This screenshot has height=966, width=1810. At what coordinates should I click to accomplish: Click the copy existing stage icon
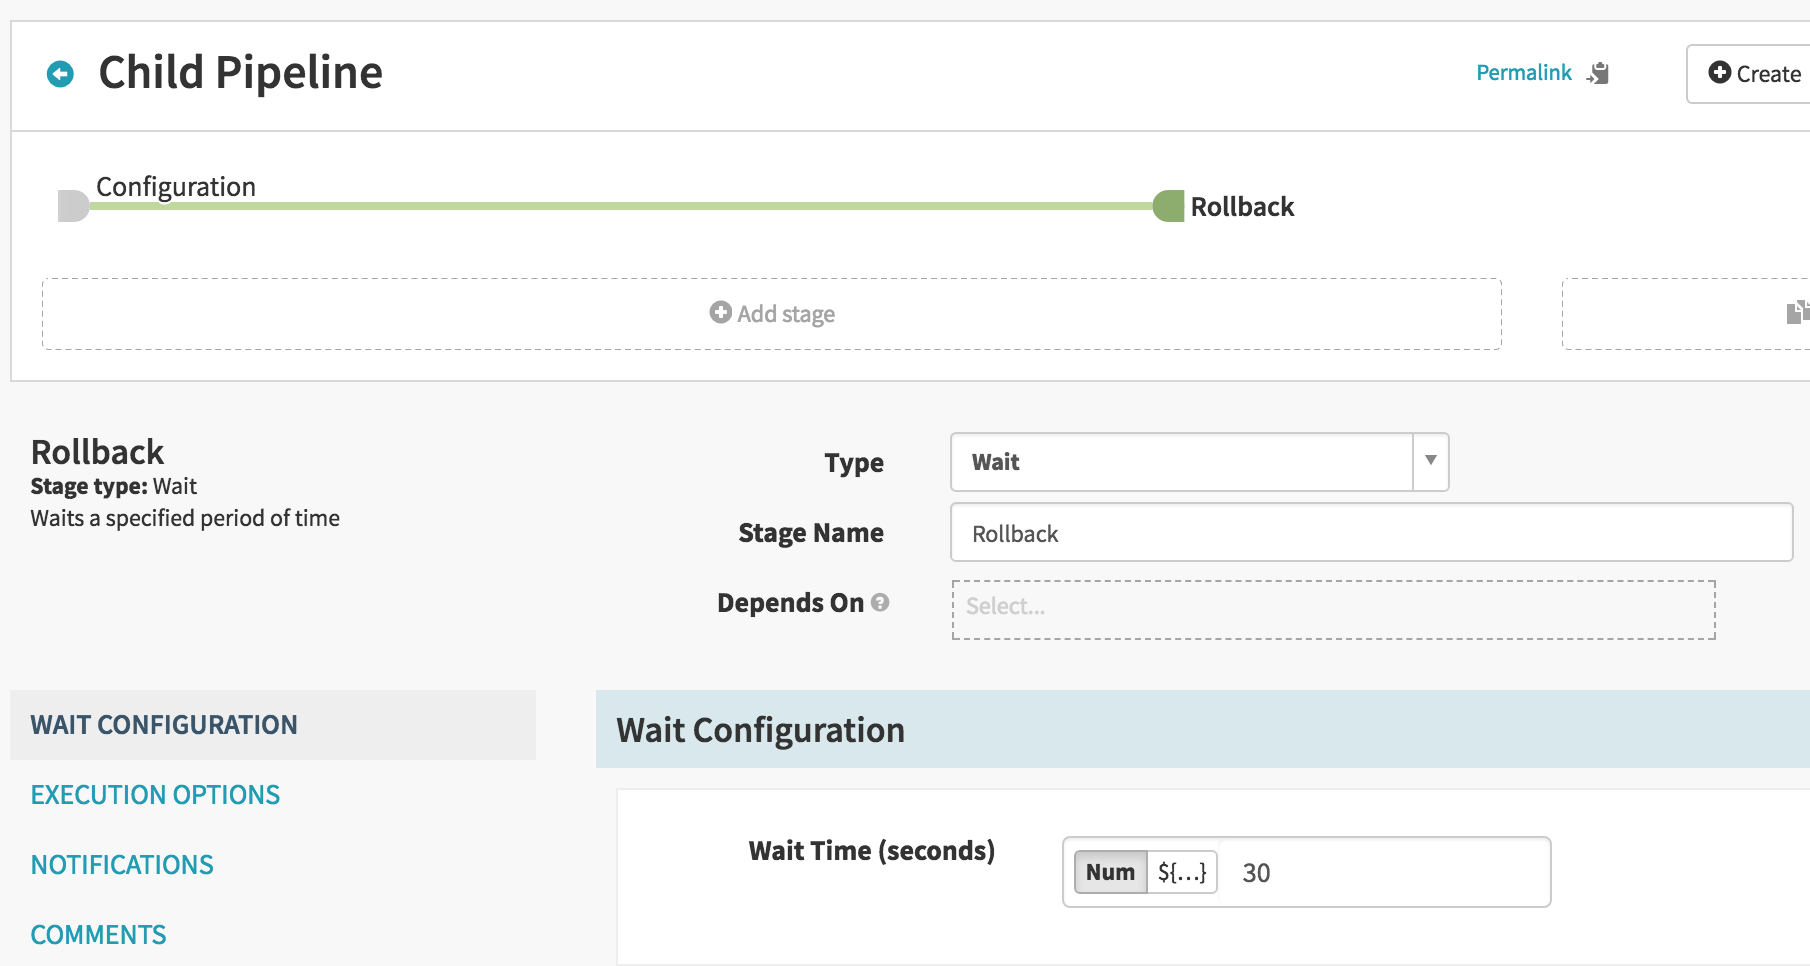coord(1797,312)
